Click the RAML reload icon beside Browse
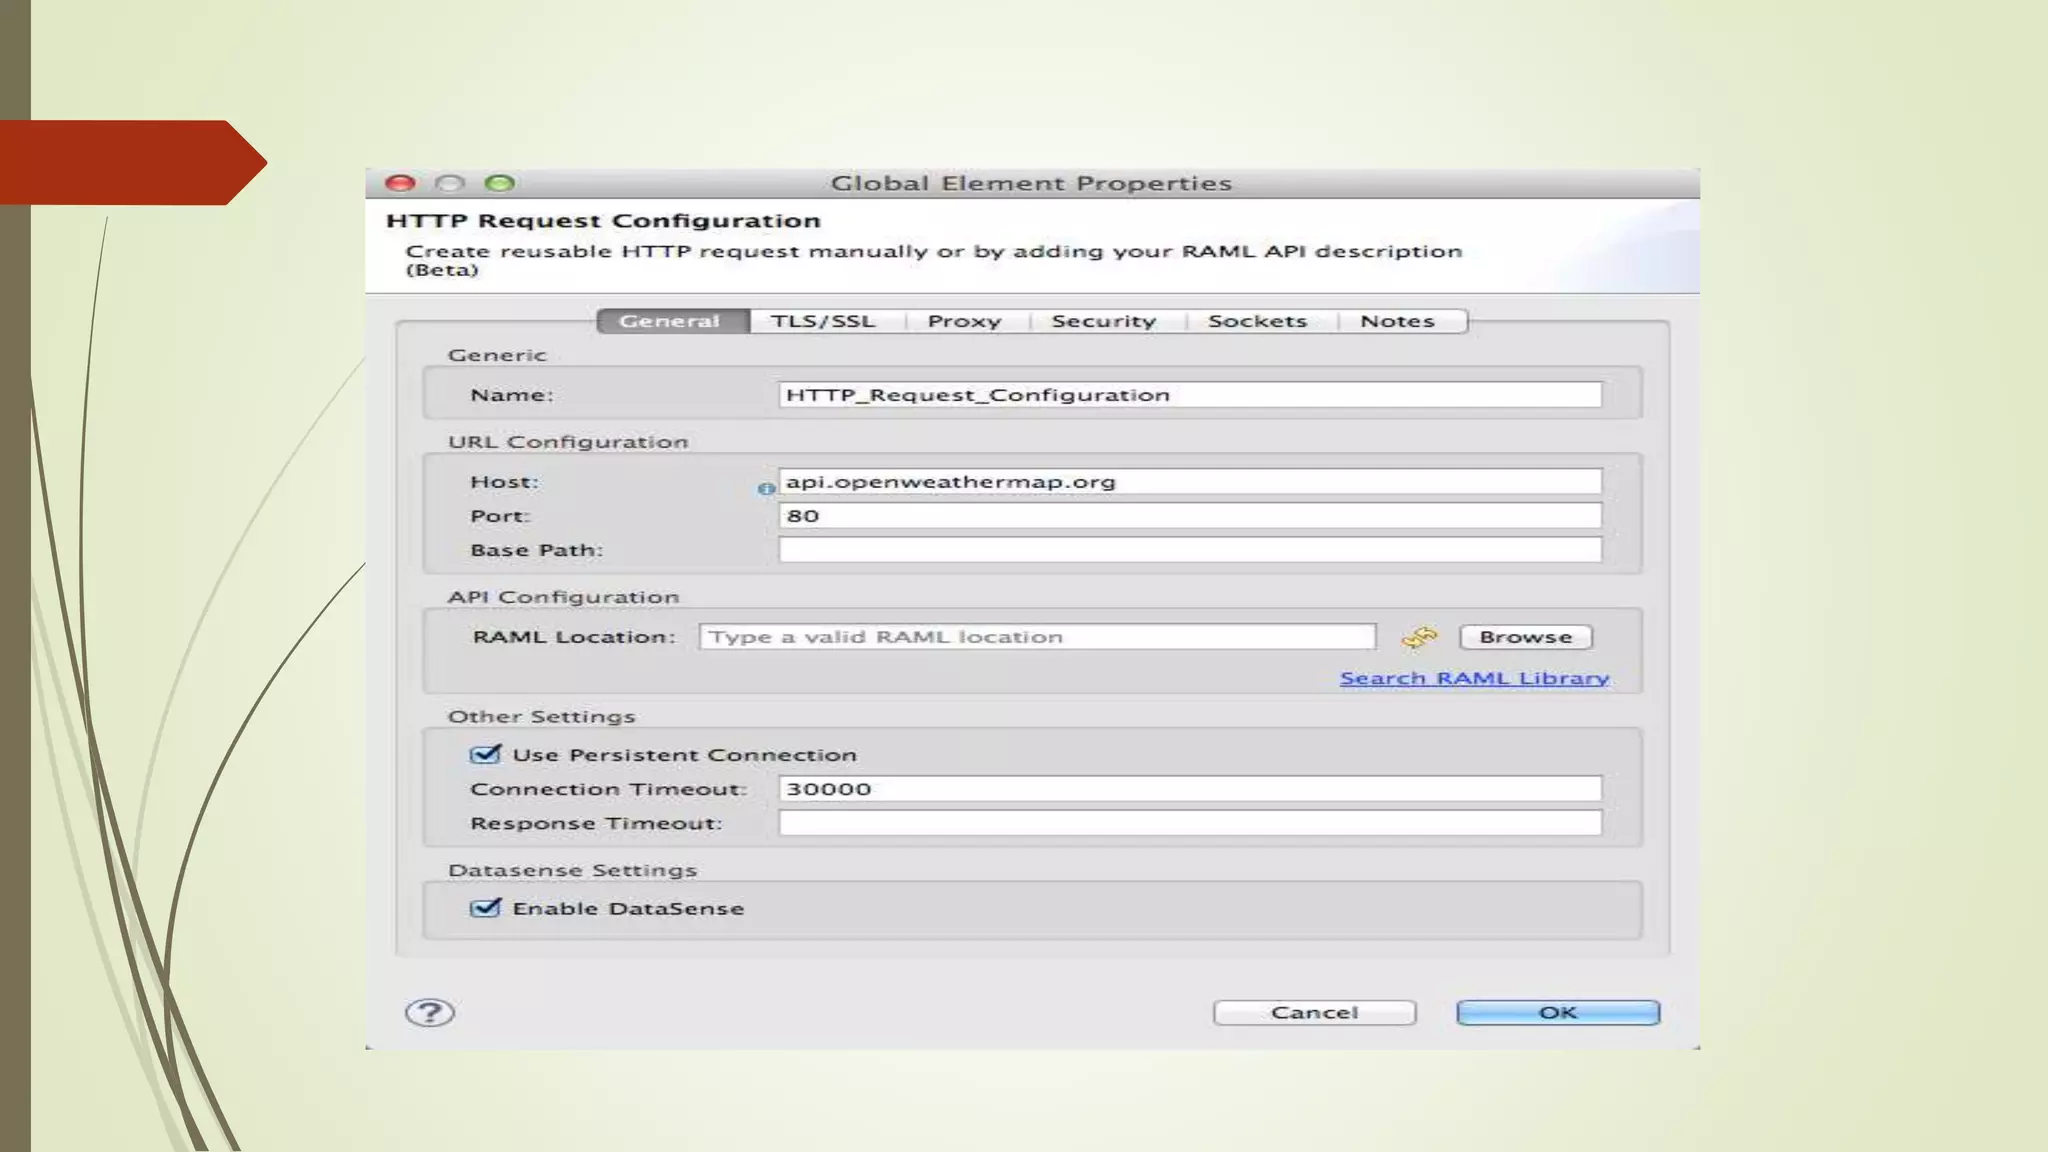Screen dimensions: 2048x1152 pos(1419,637)
